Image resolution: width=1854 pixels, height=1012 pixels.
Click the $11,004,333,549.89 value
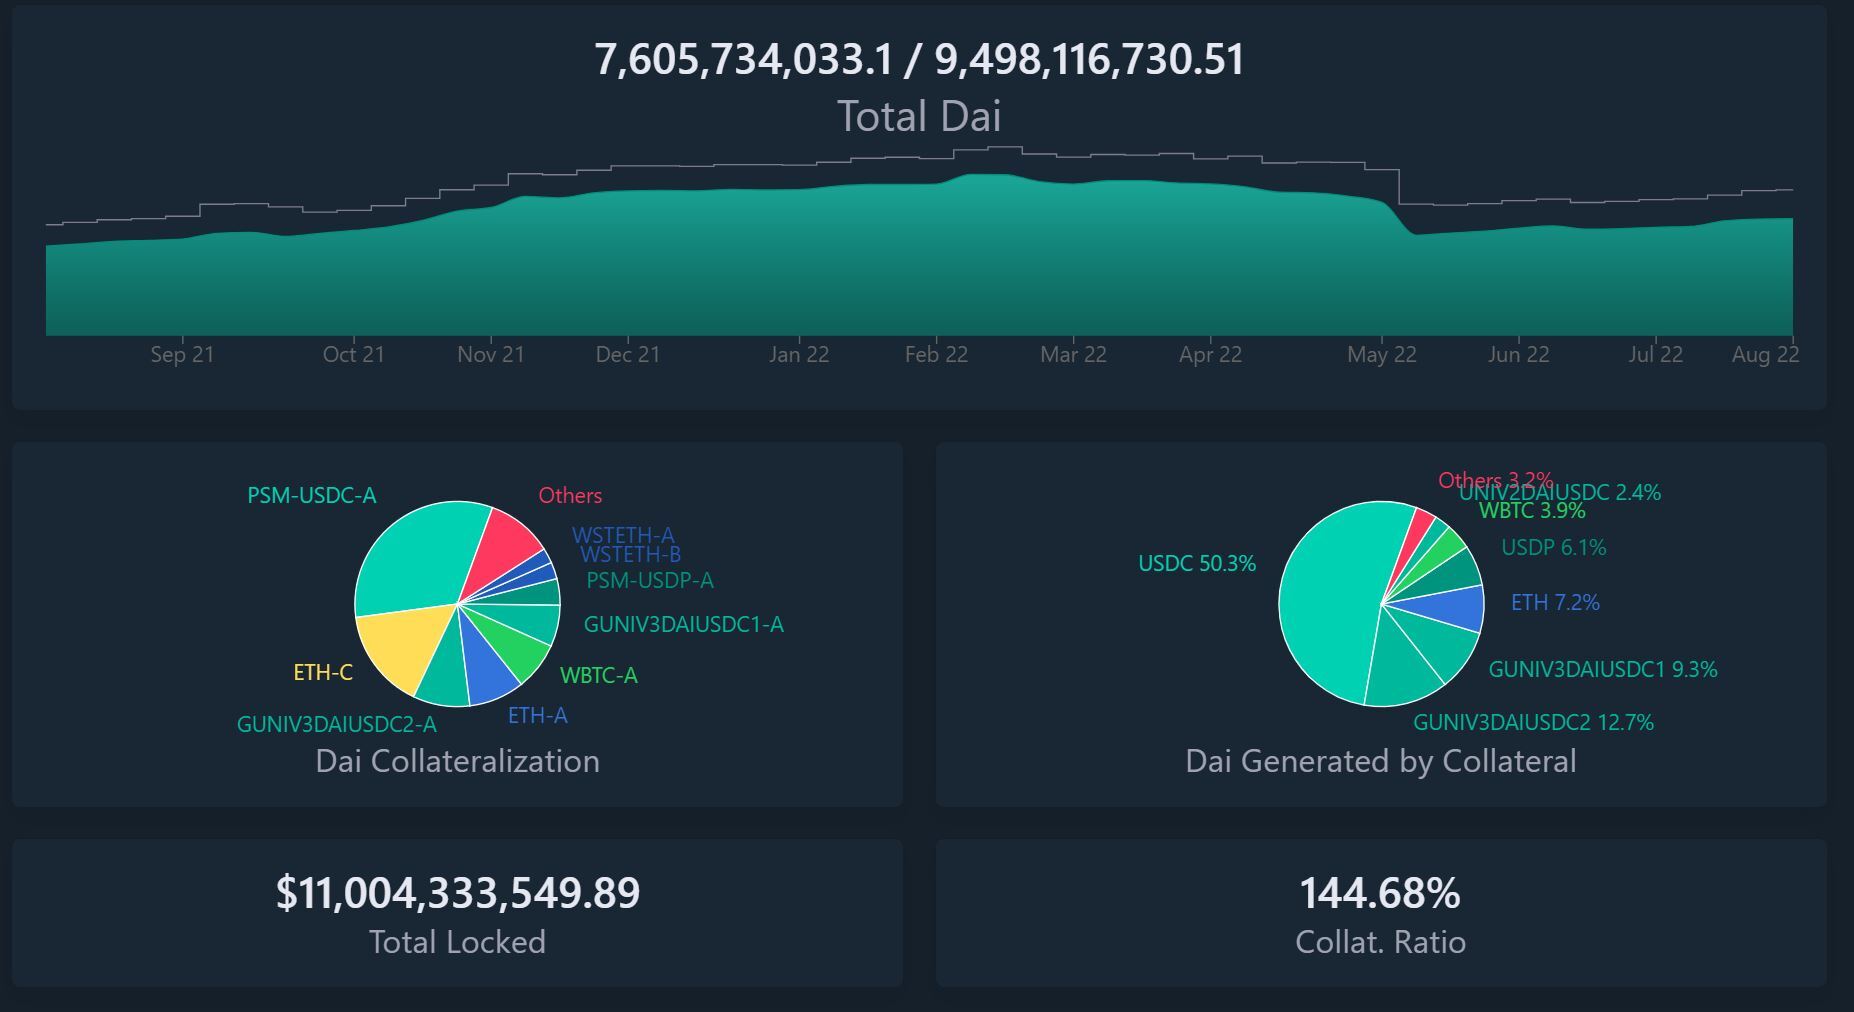[458, 892]
